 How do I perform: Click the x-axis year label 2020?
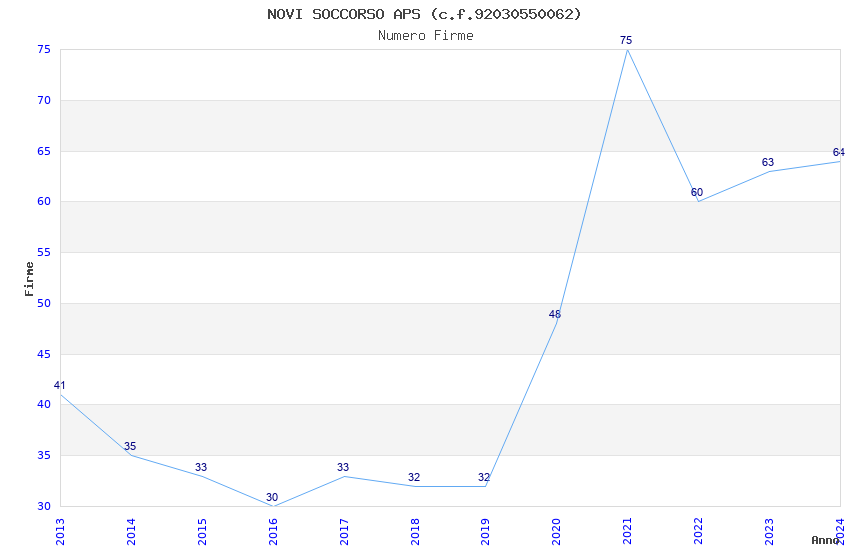(x=556, y=532)
